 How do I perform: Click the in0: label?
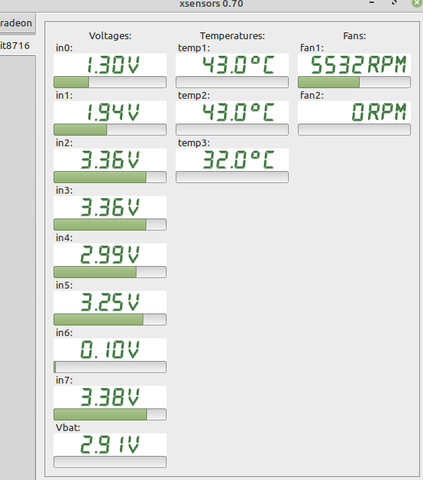tap(64, 48)
